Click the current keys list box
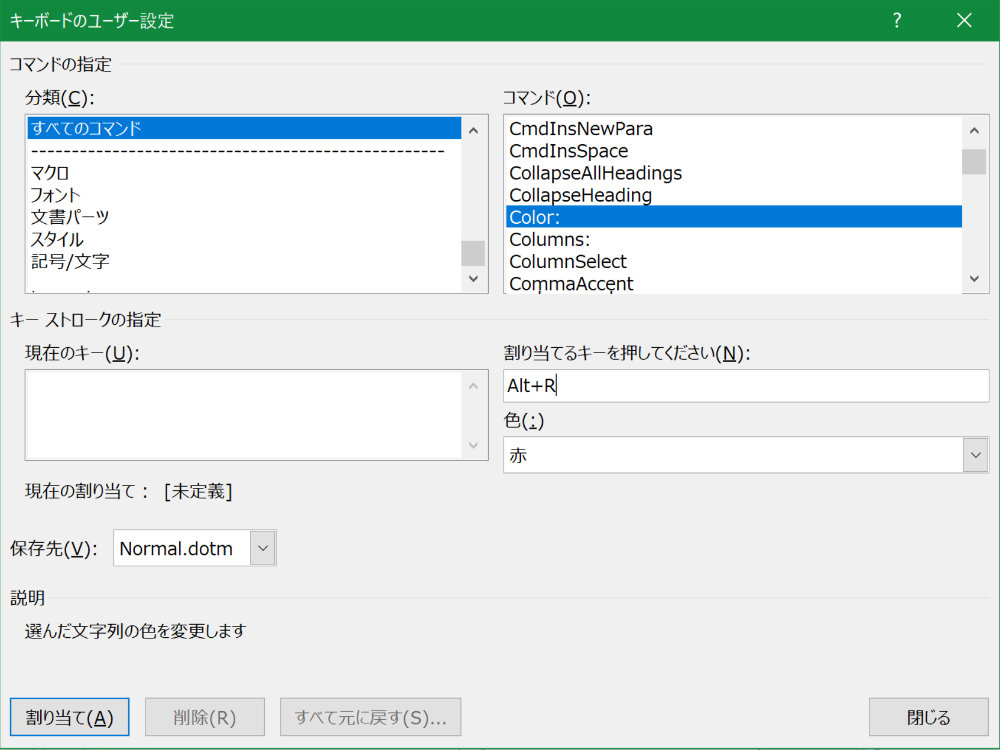The height and width of the screenshot is (750, 1000). [x=256, y=415]
